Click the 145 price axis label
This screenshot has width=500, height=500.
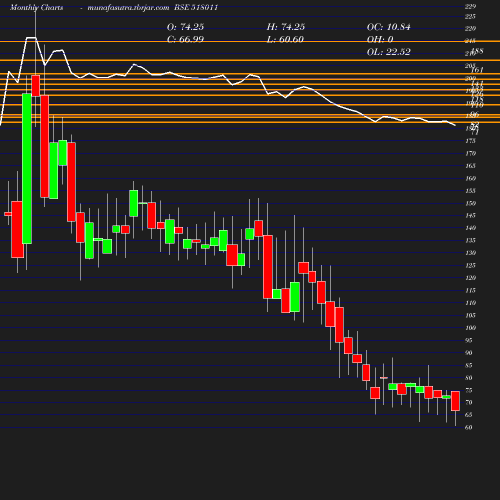[470, 216]
